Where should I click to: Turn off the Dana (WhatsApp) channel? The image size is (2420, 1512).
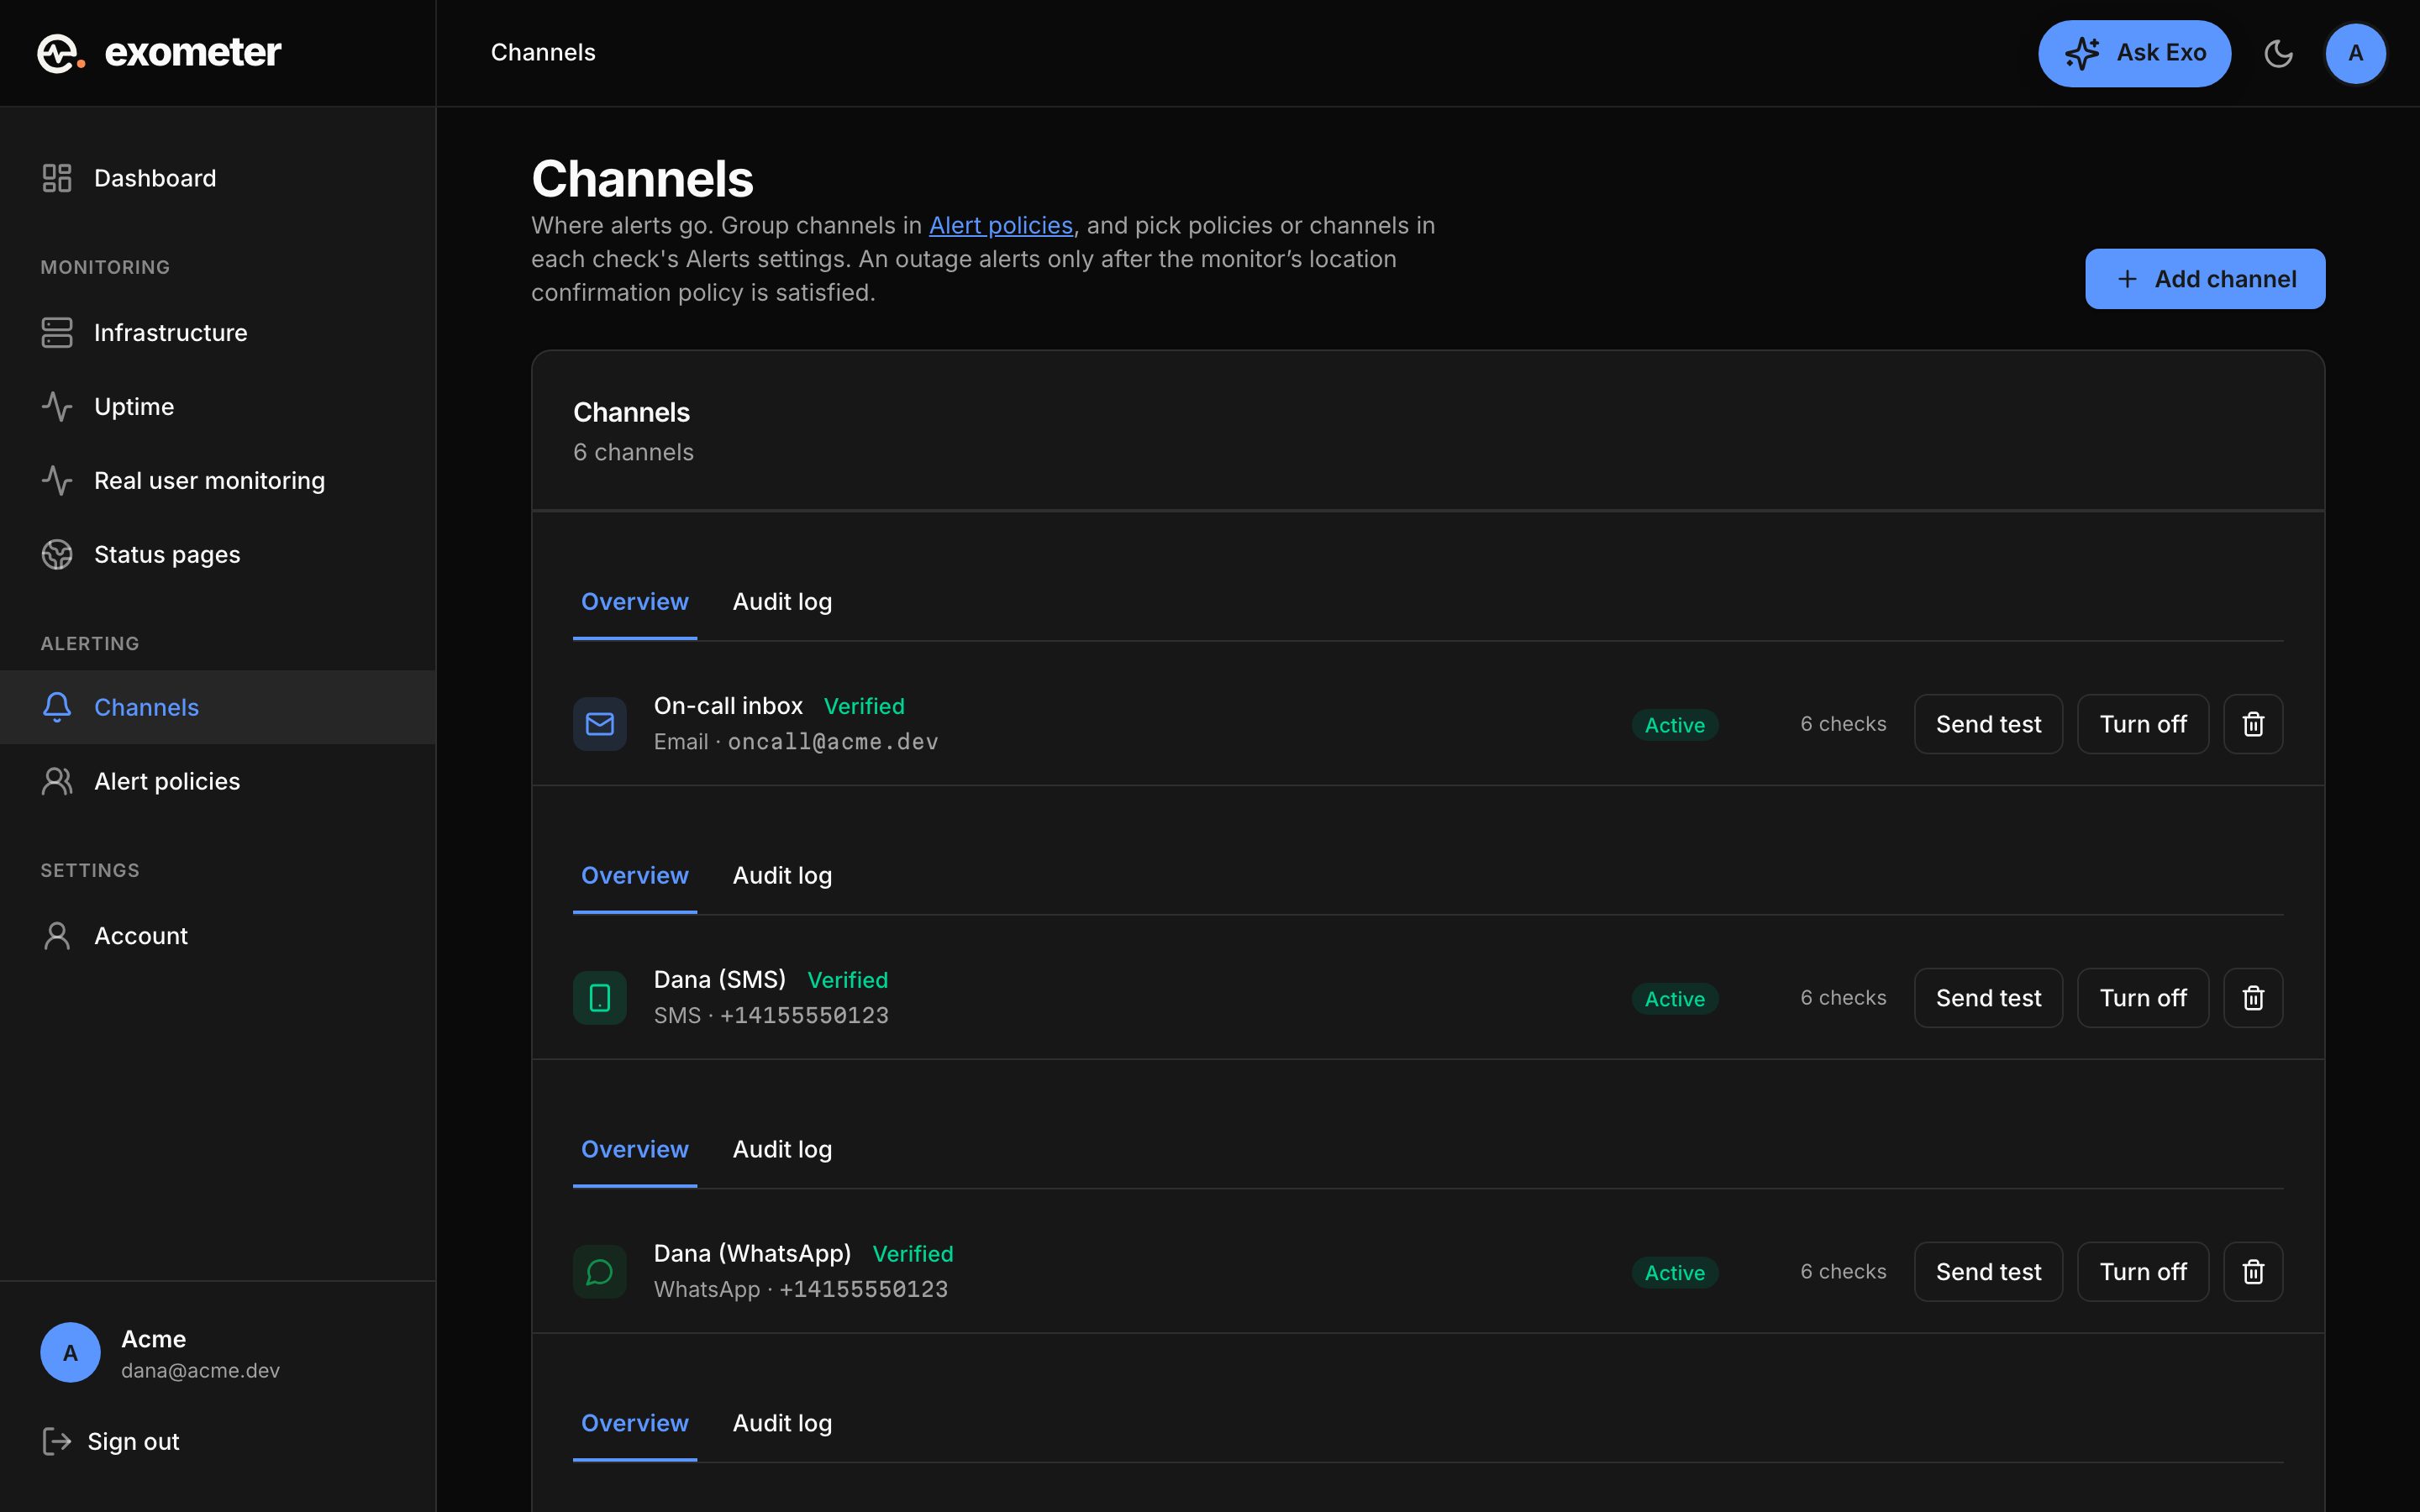[2143, 1272]
